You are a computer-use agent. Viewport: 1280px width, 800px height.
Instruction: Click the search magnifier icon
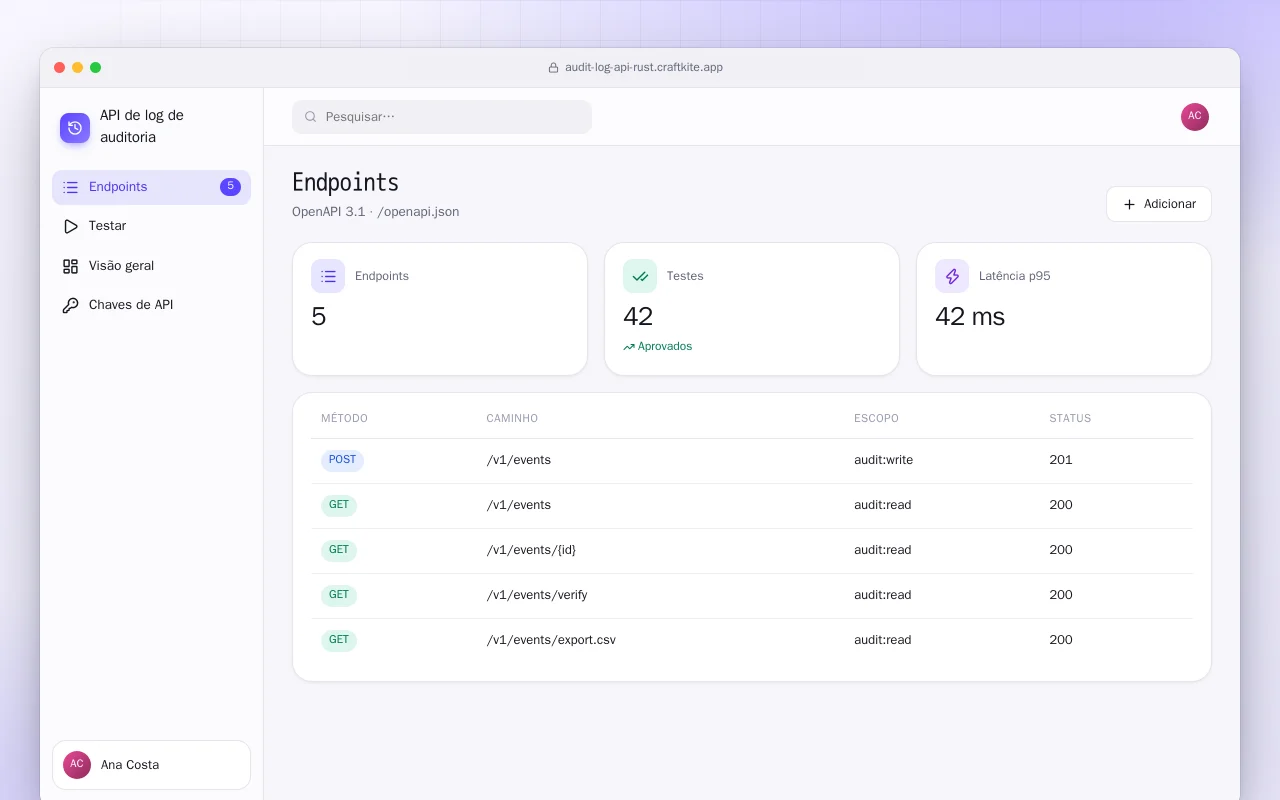coord(311,117)
